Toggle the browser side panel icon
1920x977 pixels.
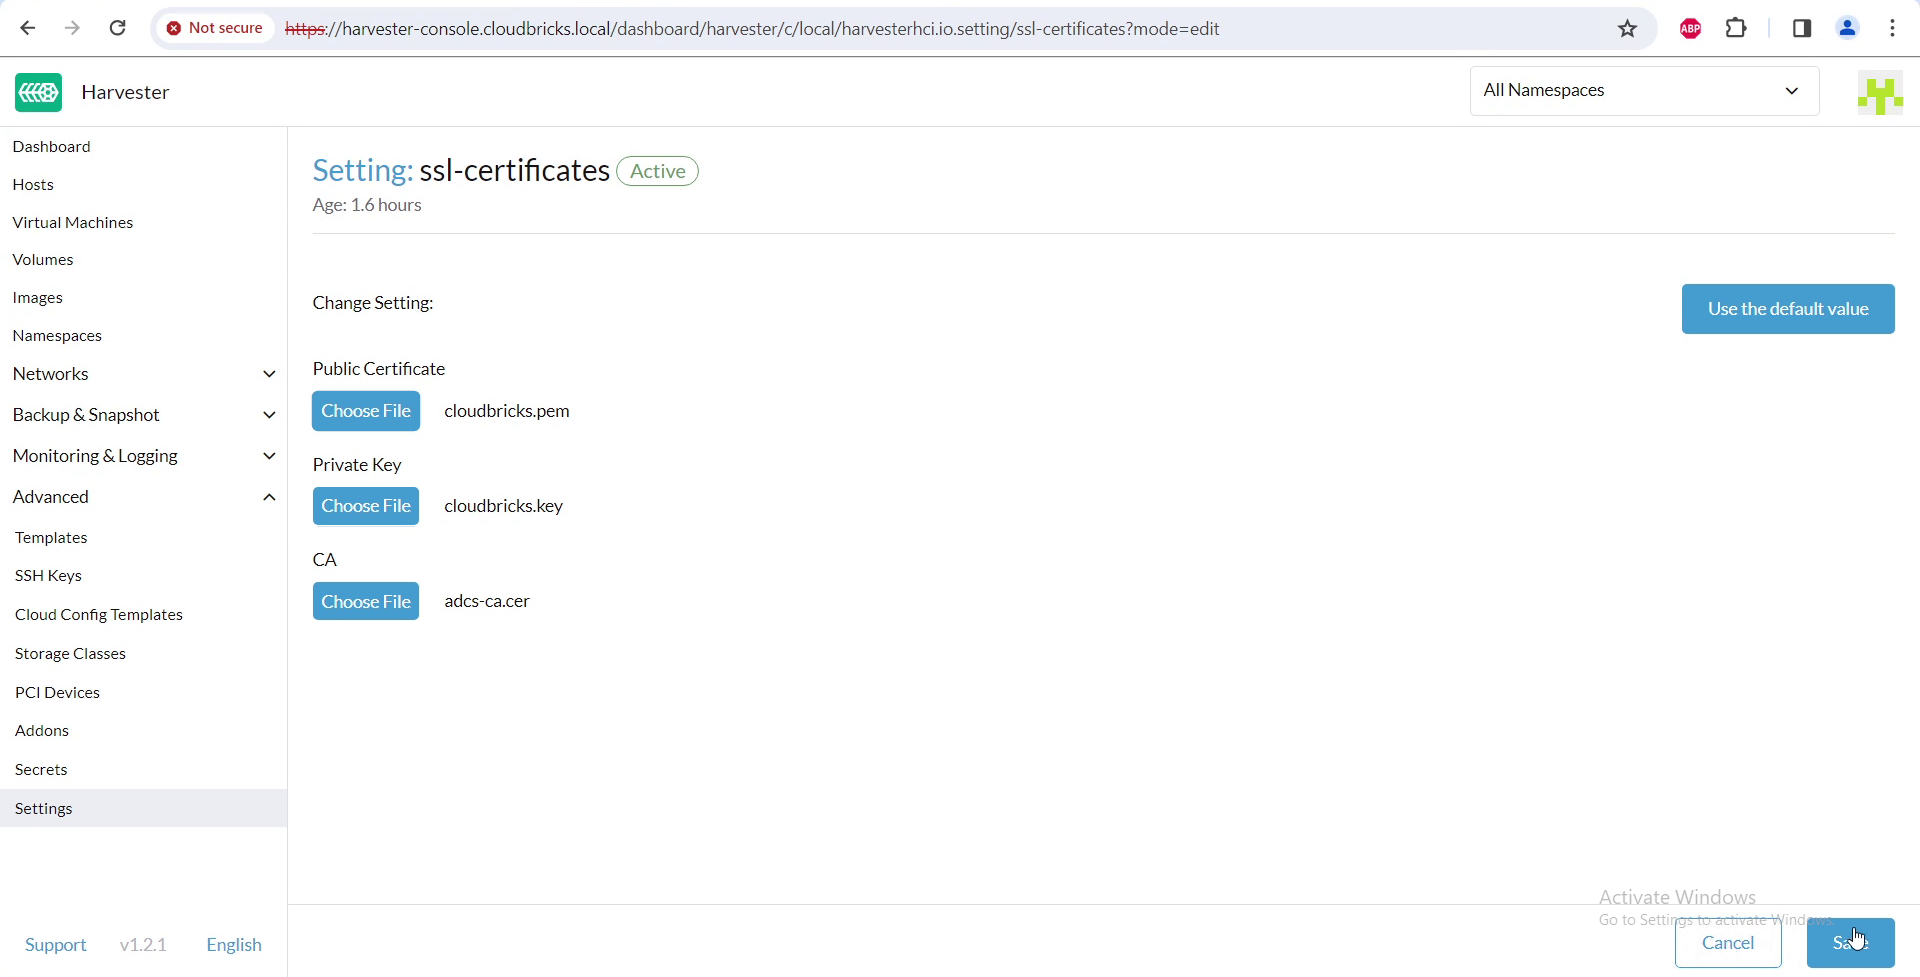[x=1802, y=28]
